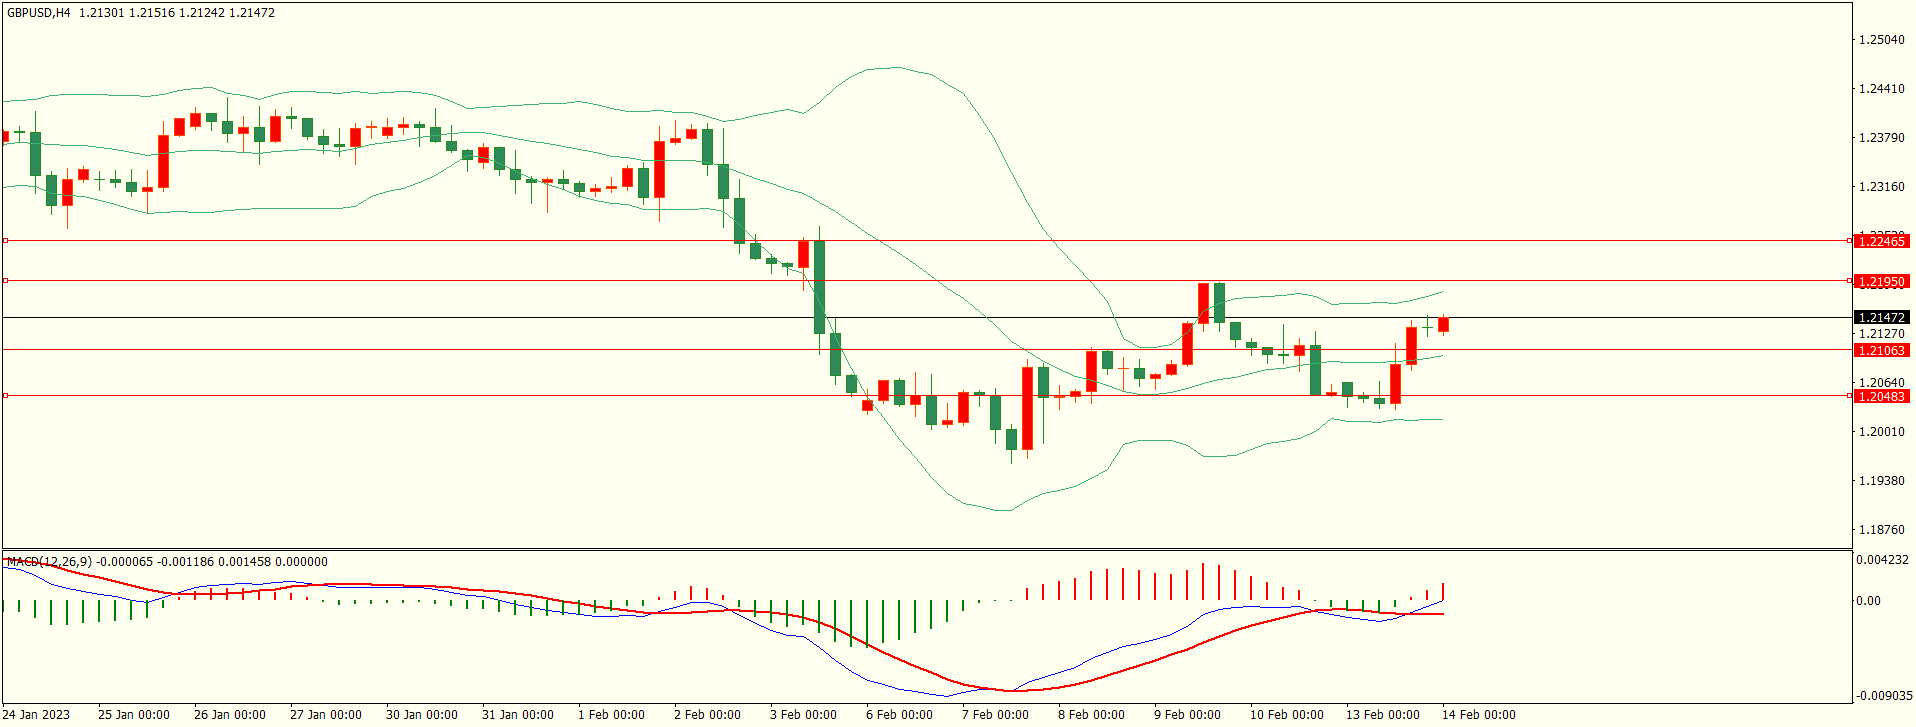Select the horizontal line at 1.21950
The width and height of the screenshot is (1916, 727).
point(926,281)
